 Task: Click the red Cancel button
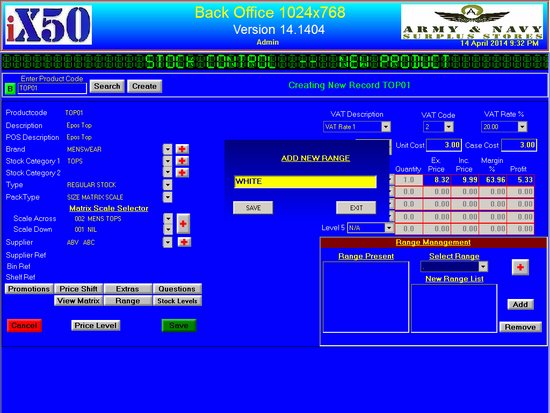(24, 325)
